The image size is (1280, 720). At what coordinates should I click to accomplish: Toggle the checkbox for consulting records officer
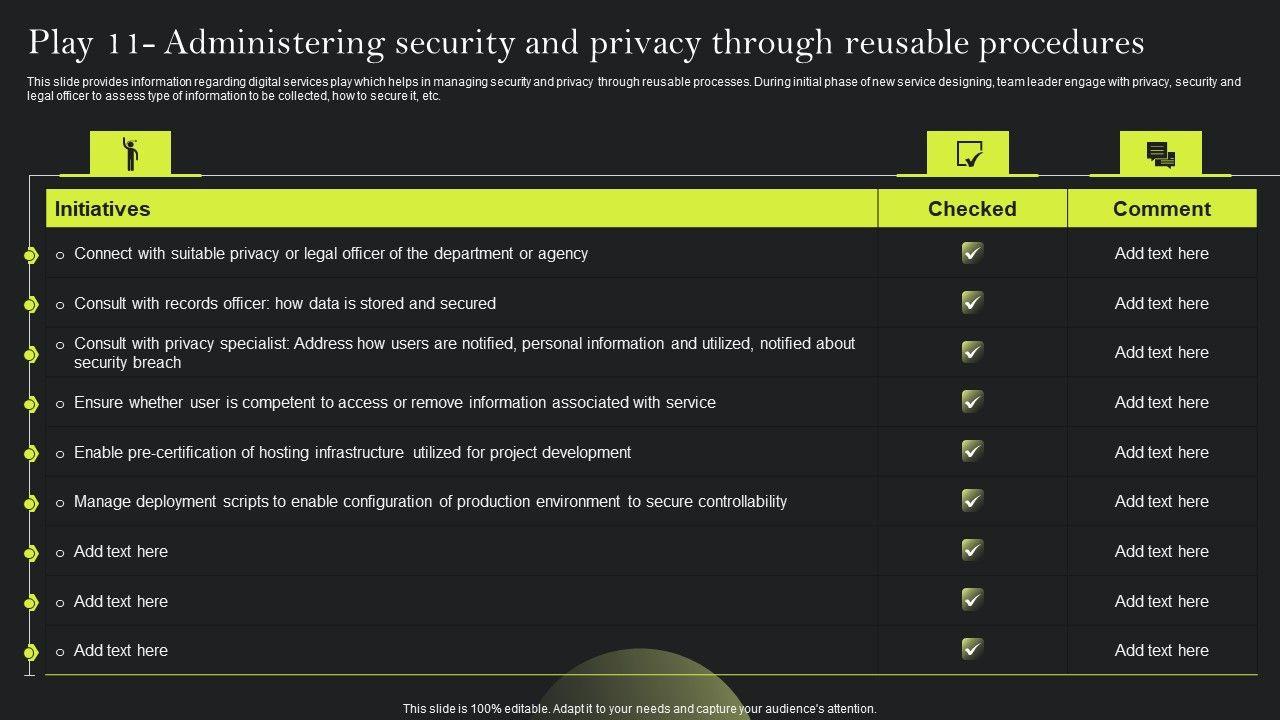coord(972,302)
